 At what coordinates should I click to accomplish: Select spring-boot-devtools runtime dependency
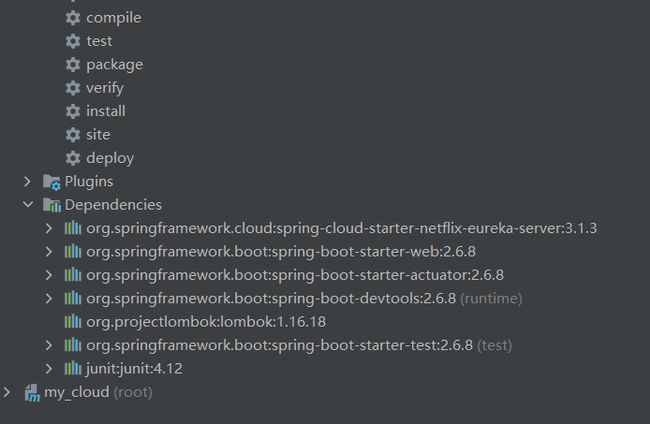click(x=304, y=298)
